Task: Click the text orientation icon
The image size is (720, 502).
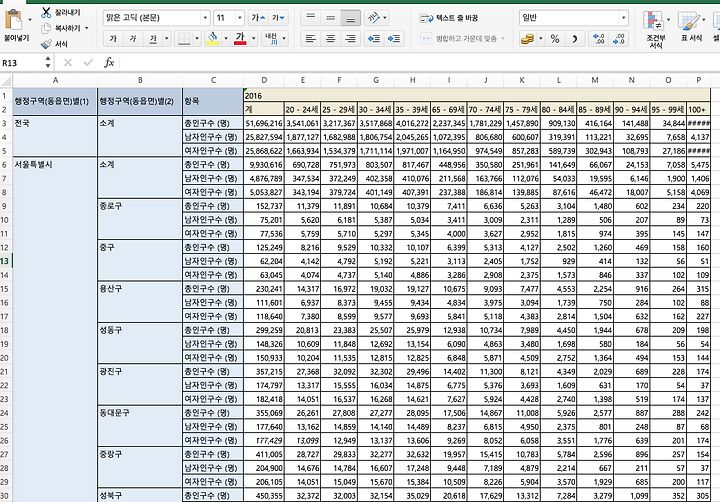Action: (374, 18)
